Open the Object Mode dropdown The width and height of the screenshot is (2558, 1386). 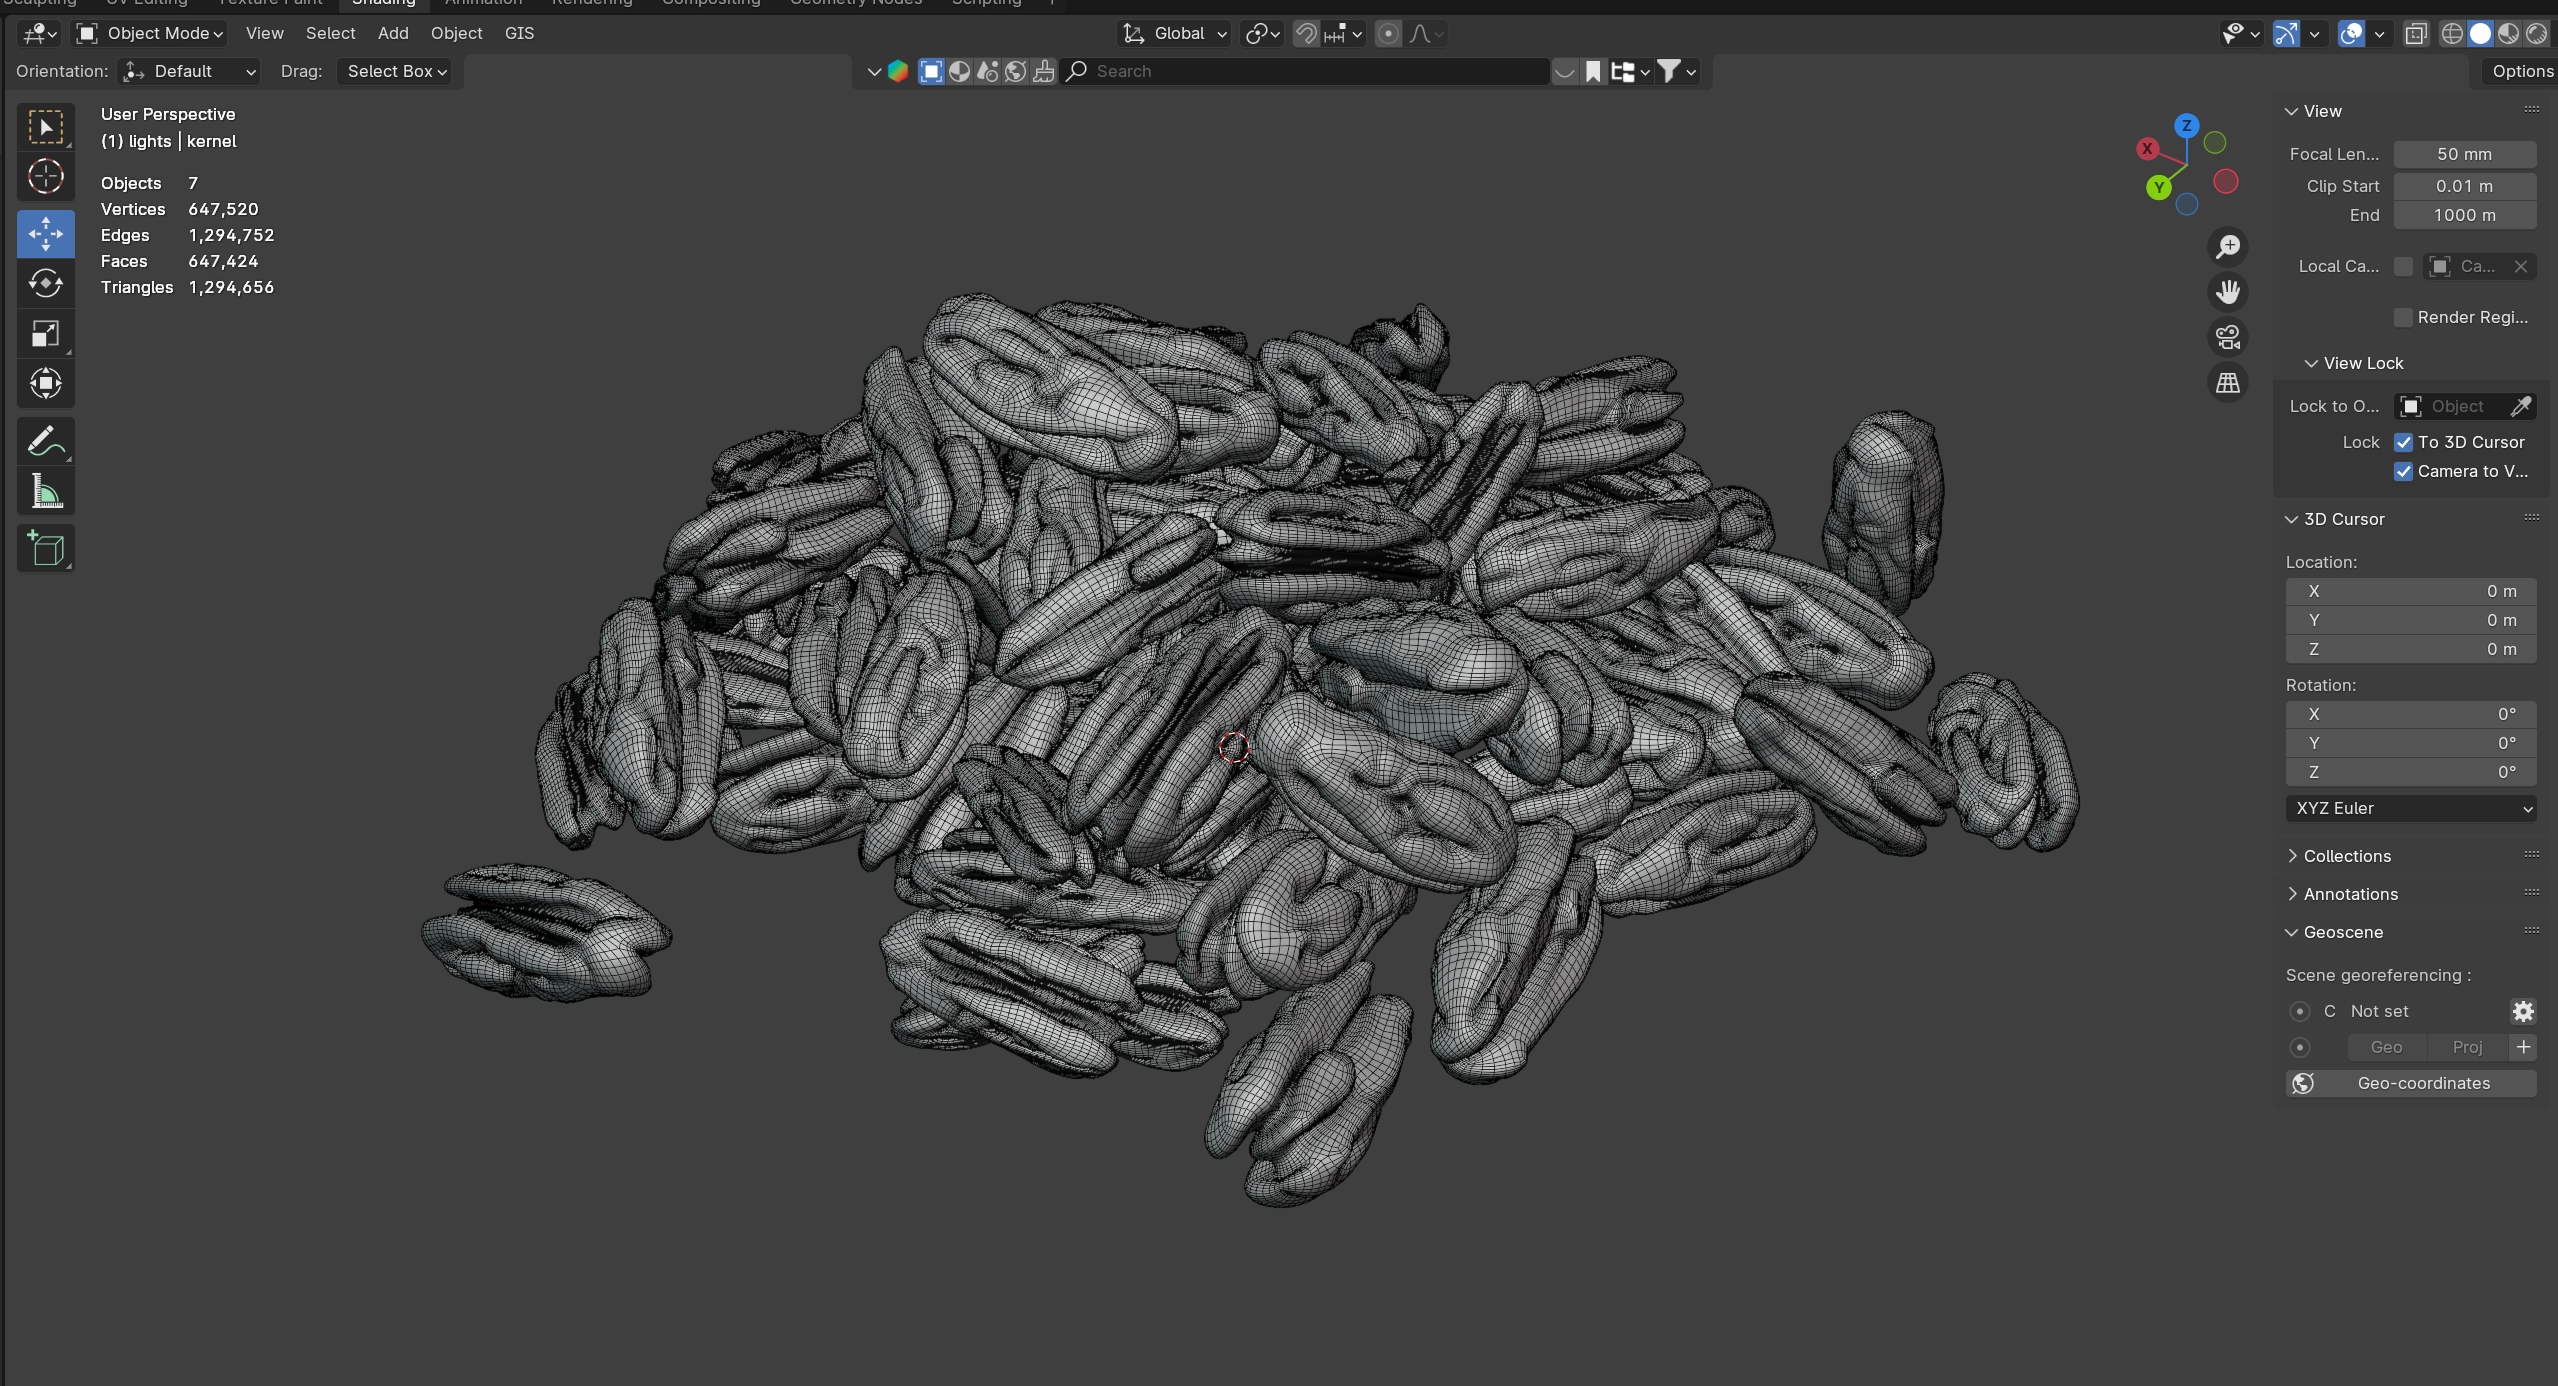tap(152, 33)
